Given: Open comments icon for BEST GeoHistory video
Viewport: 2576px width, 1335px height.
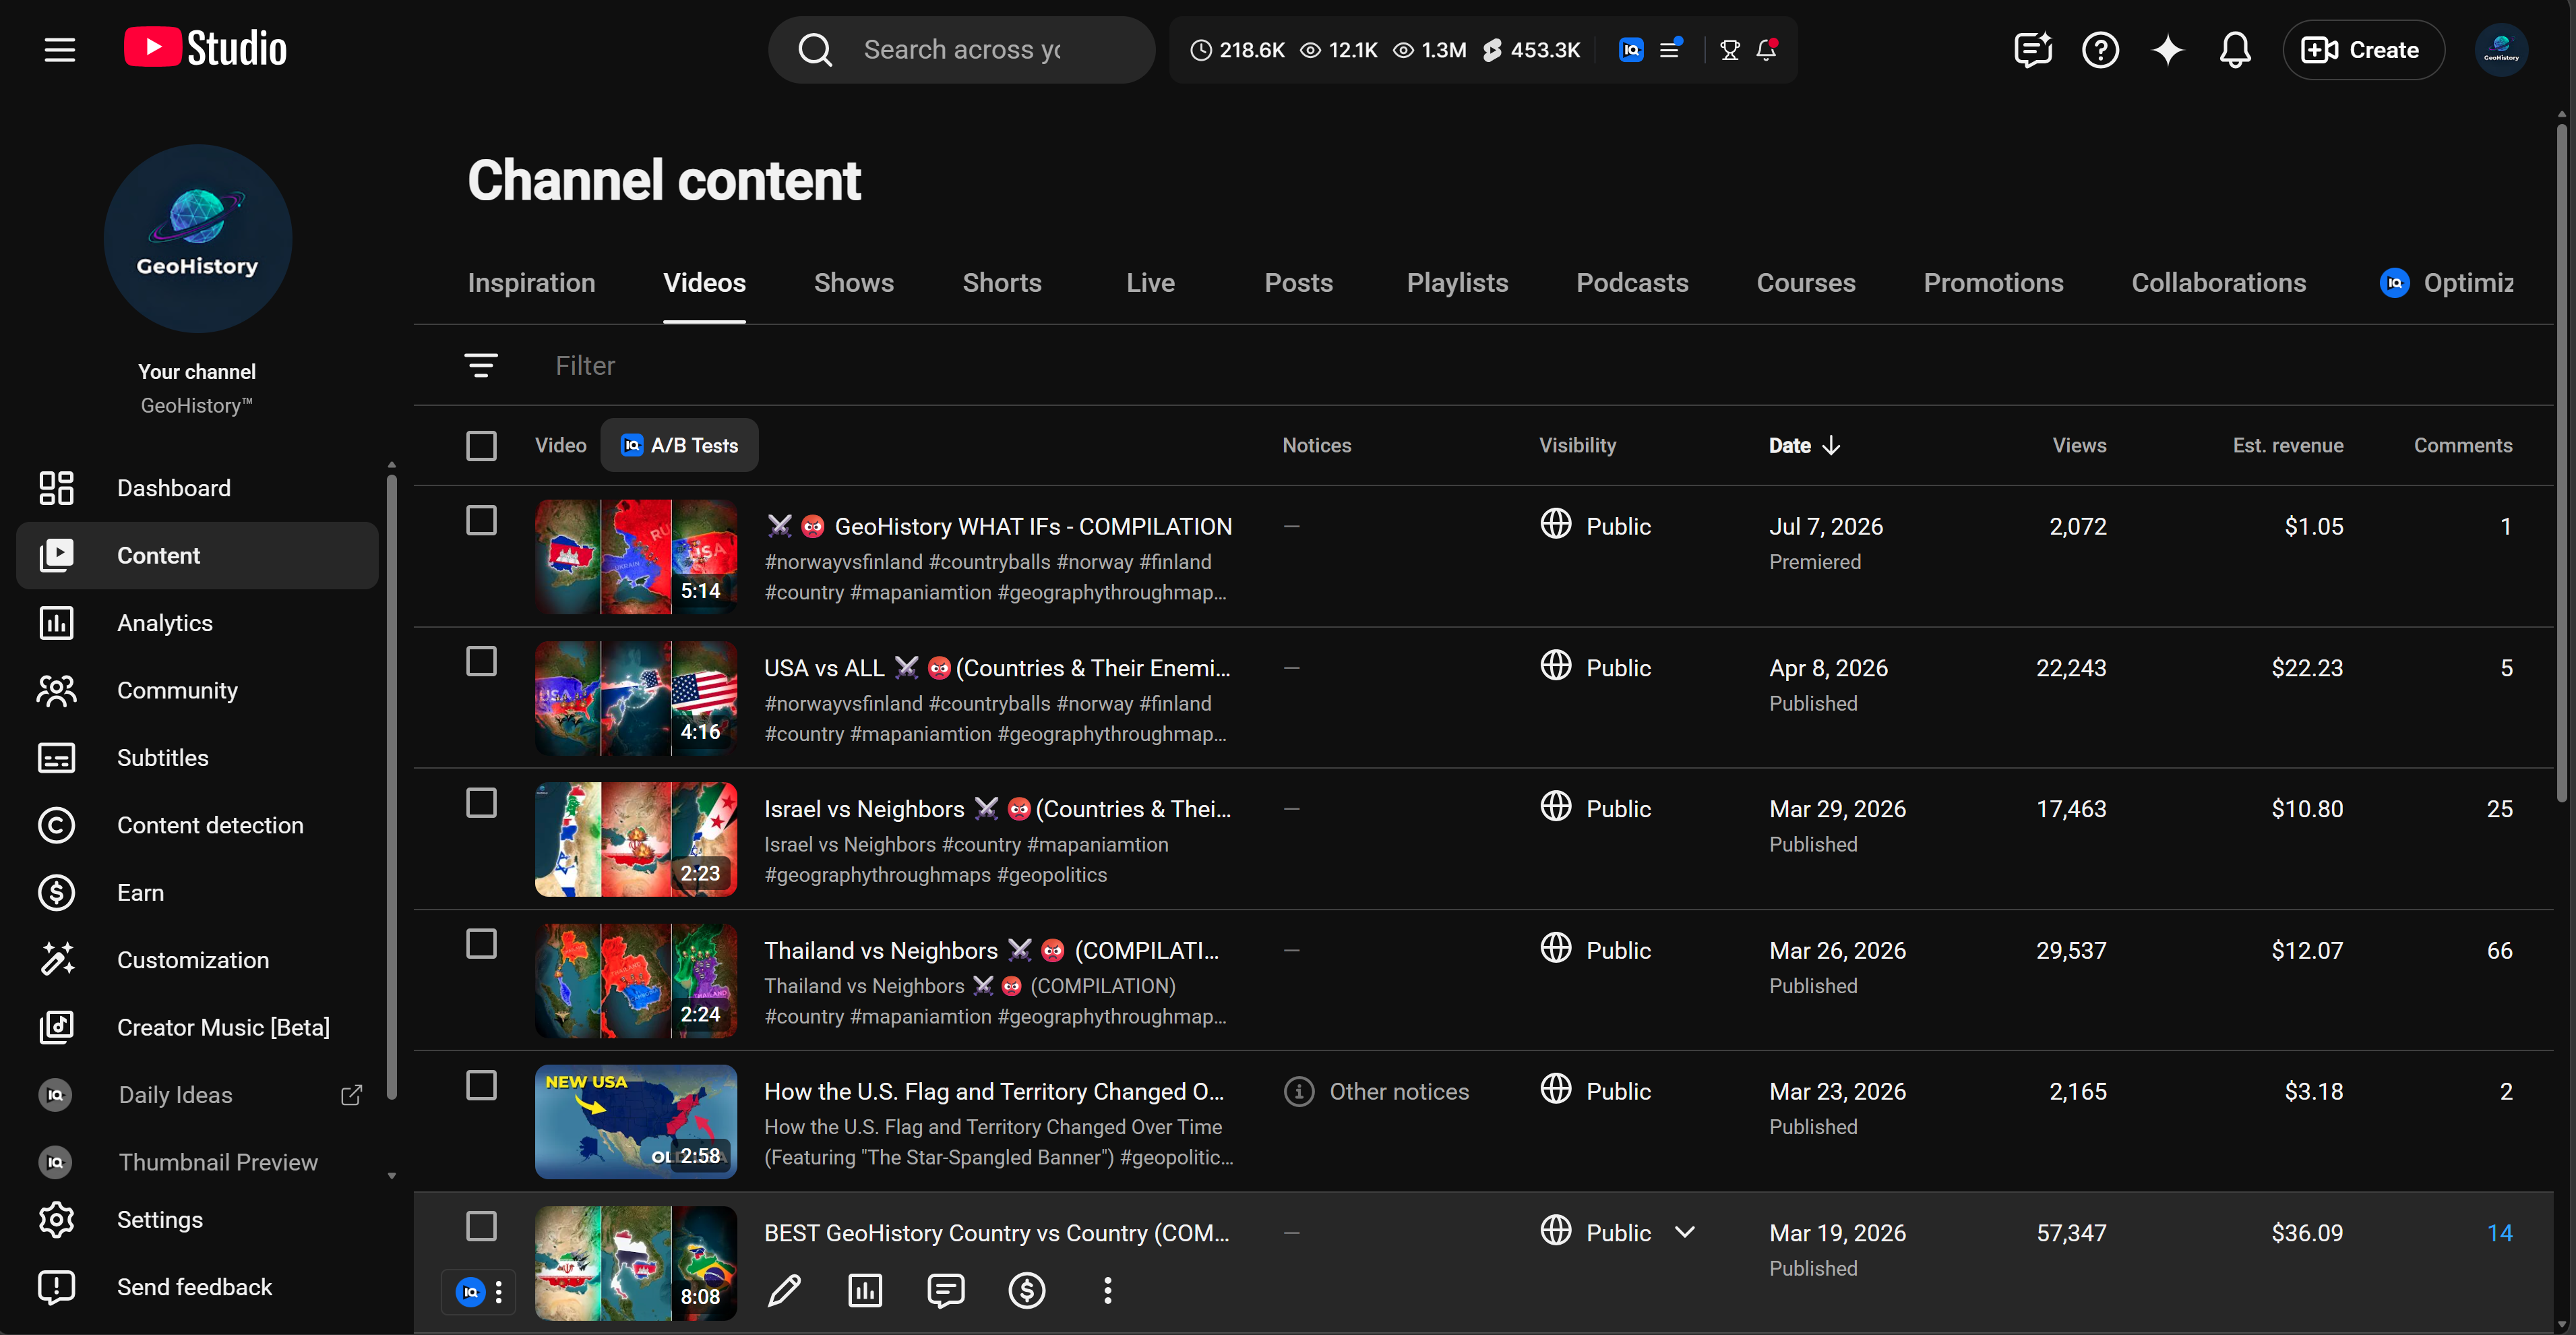Looking at the screenshot, I should point(946,1290).
